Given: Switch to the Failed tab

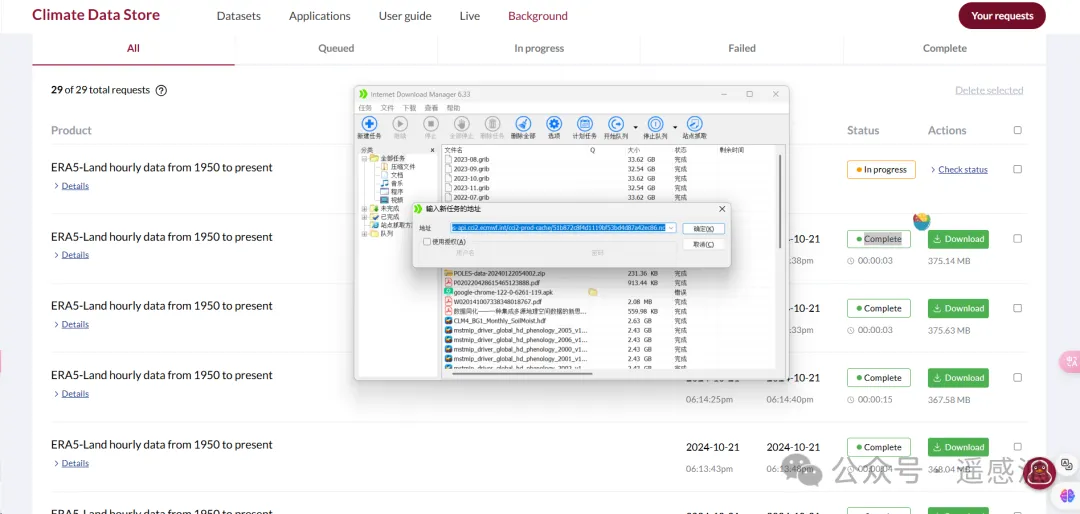Looking at the screenshot, I should pos(742,48).
